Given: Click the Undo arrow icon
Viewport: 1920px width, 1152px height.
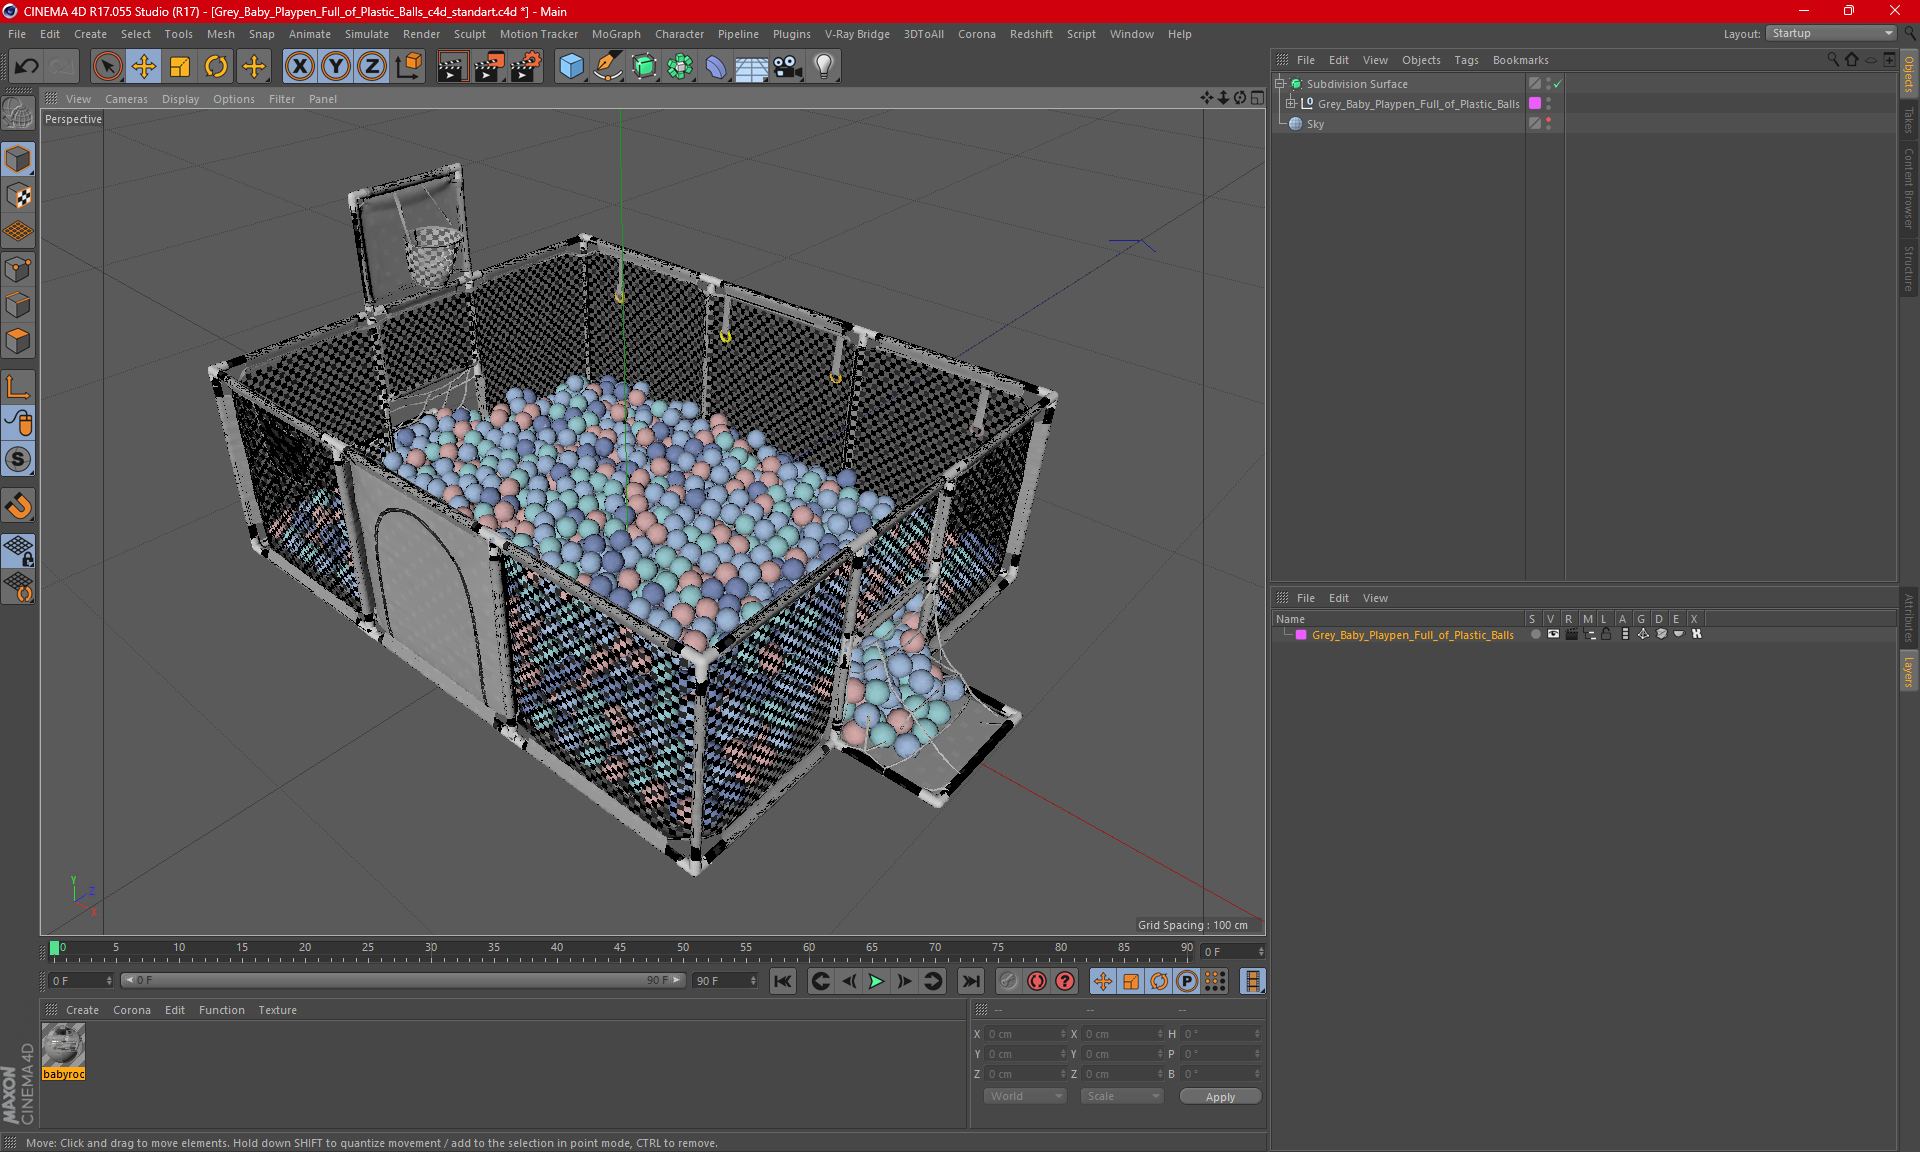Looking at the screenshot, I should [x=27, y=67].
